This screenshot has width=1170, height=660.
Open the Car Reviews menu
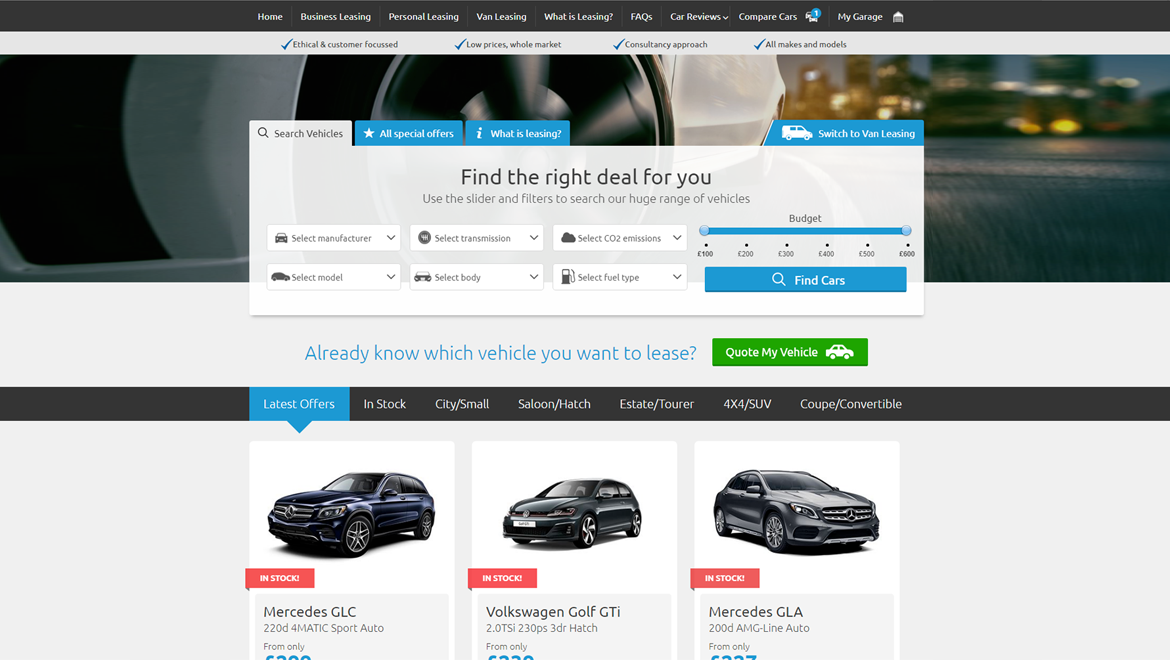697,16
